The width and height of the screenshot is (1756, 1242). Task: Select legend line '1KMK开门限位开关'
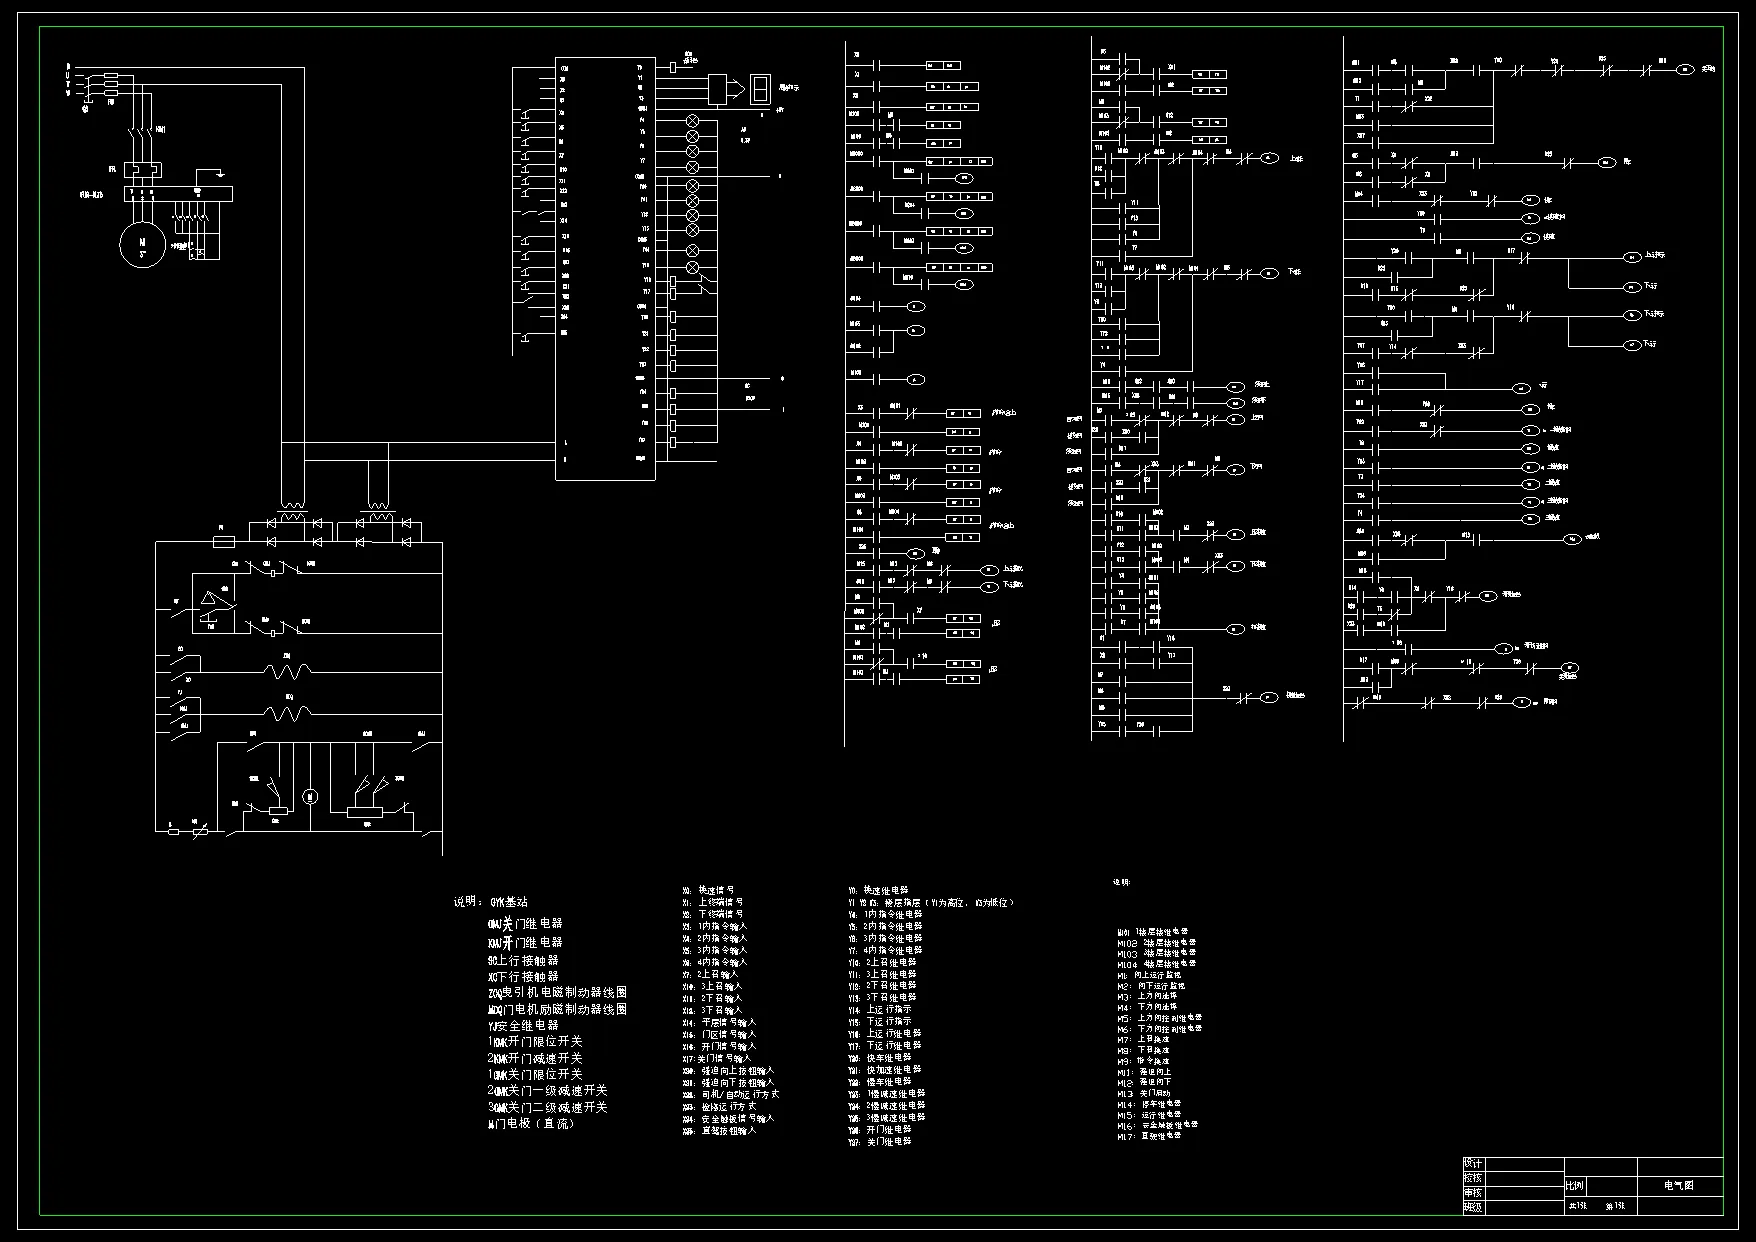[x=534, y=1041]
